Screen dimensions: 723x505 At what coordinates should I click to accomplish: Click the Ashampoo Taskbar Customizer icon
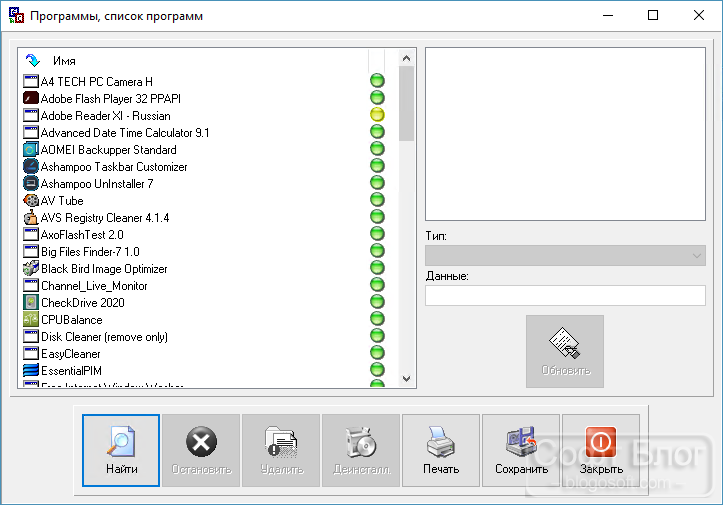point(30,166)
